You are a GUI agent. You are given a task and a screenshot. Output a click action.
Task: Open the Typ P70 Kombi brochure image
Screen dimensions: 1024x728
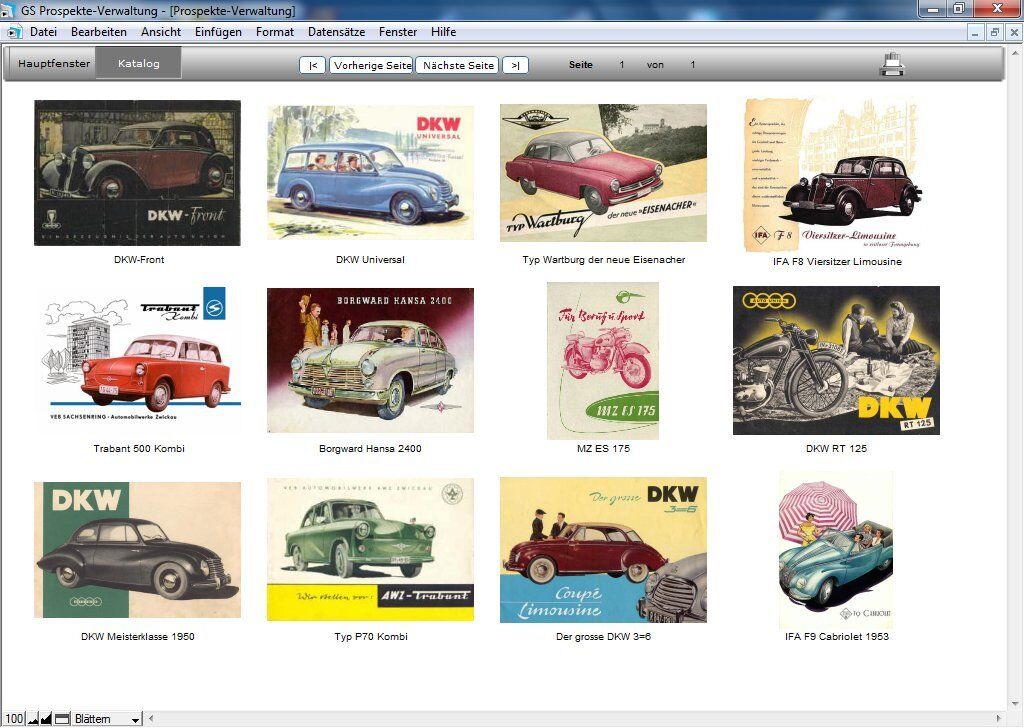coord(370,549)
